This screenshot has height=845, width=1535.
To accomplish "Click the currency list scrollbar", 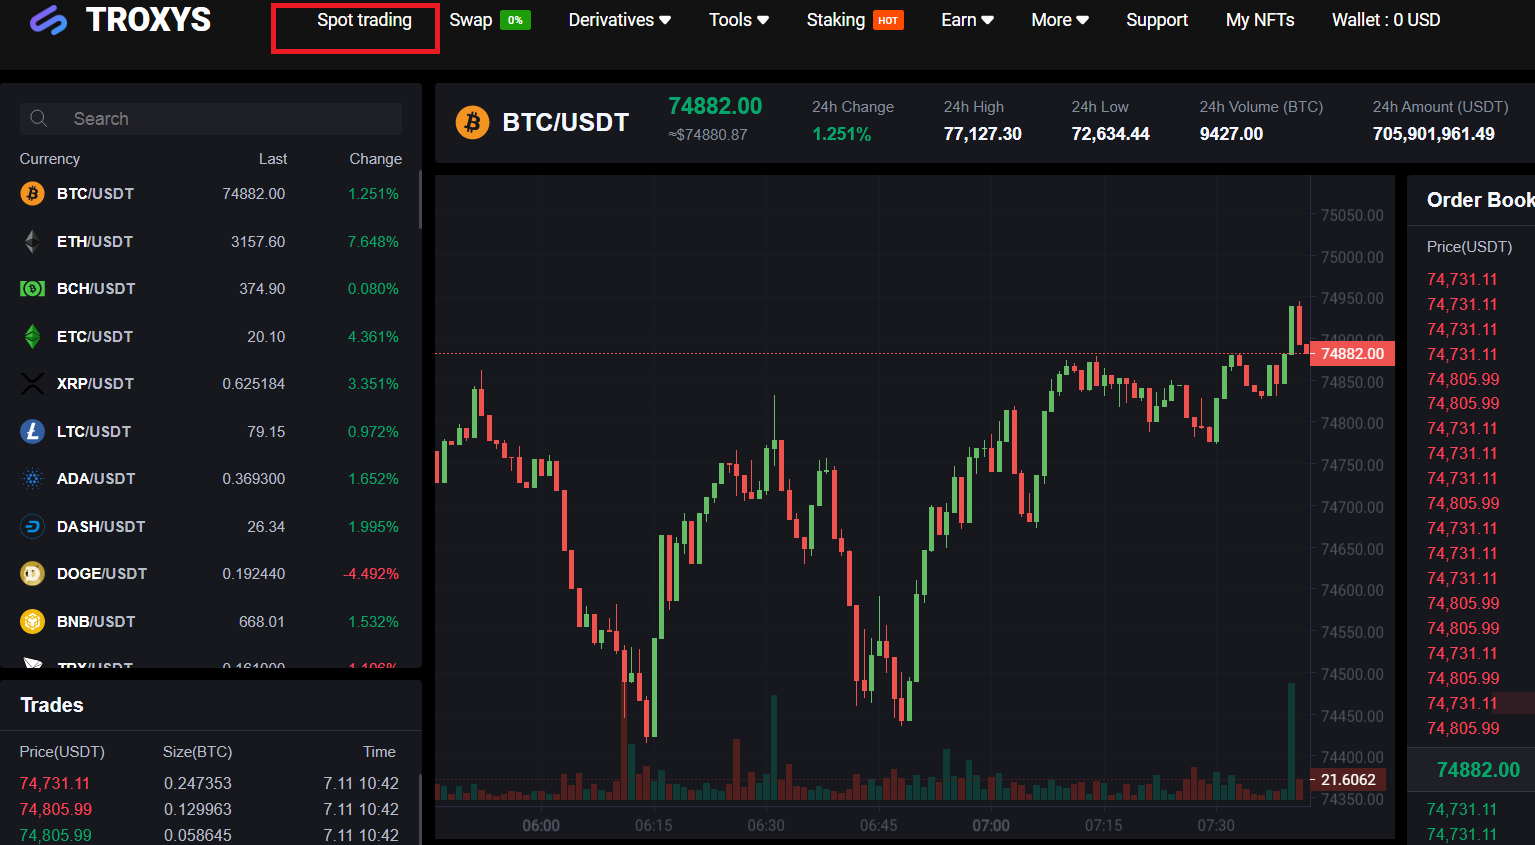I will pyautogui.click(x=419, y=200).
